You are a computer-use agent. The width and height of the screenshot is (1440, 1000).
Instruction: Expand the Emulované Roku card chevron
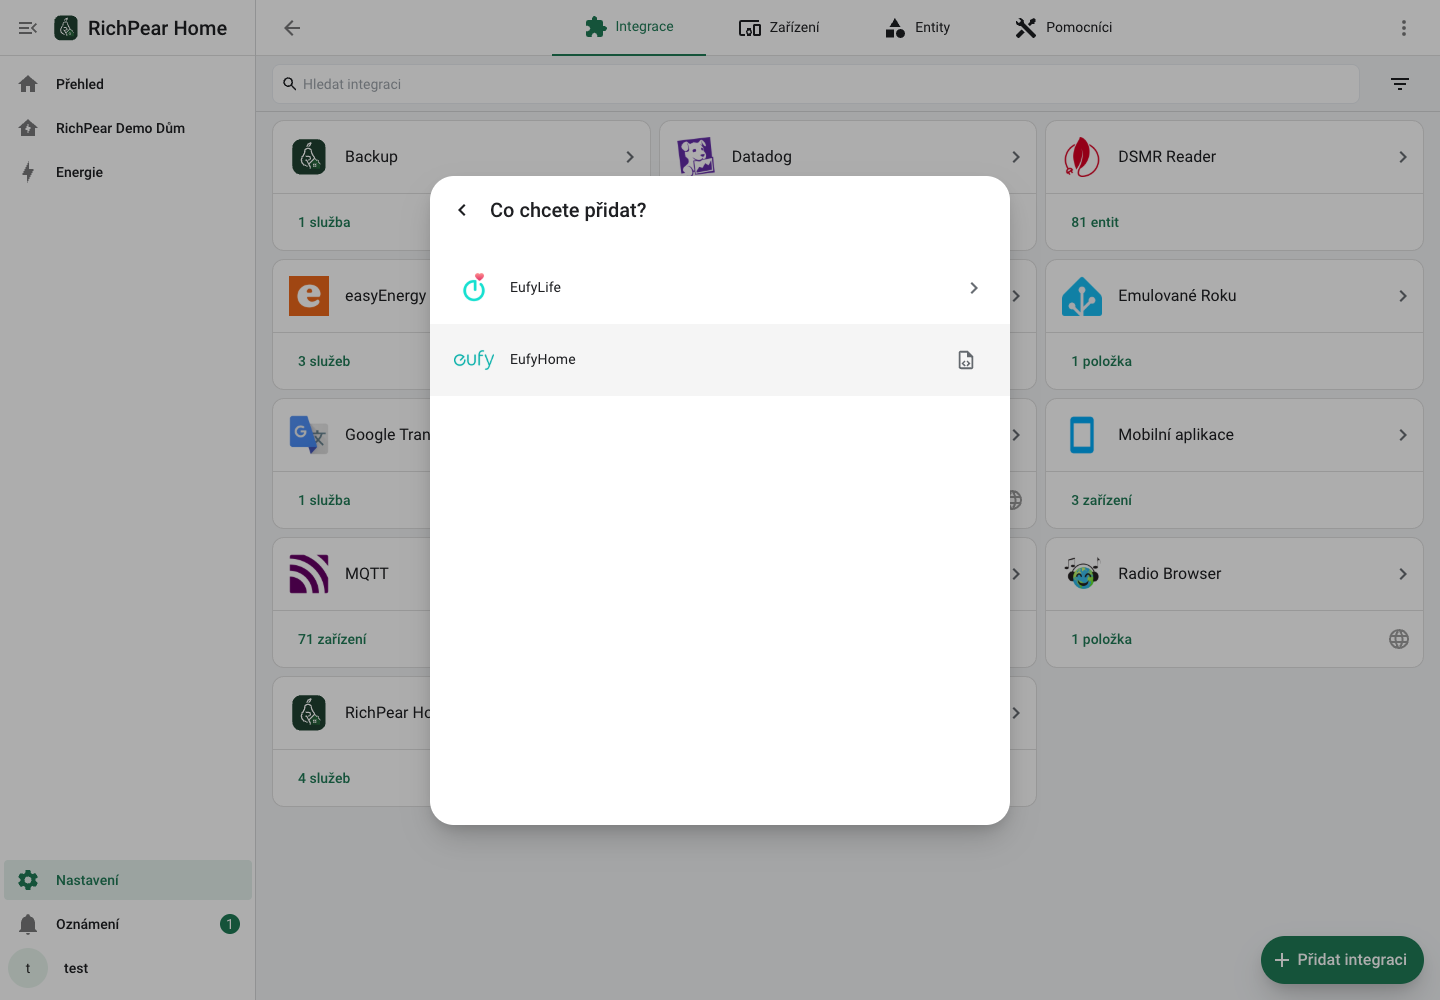click(x=1403, y=296)
